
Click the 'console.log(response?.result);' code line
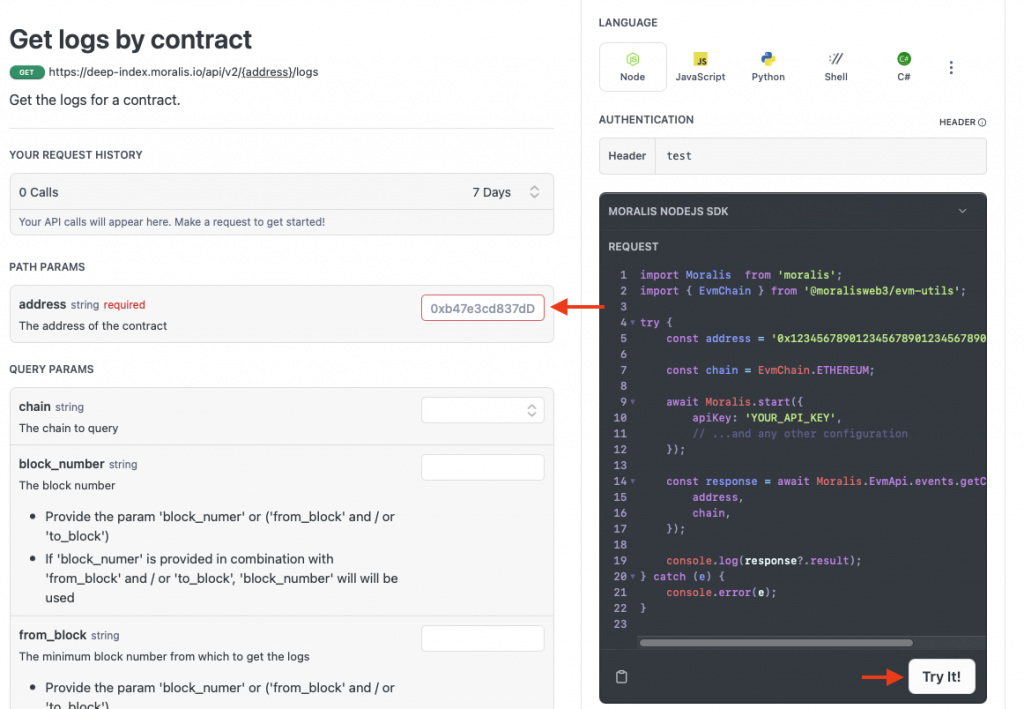(x=763, y=561)
